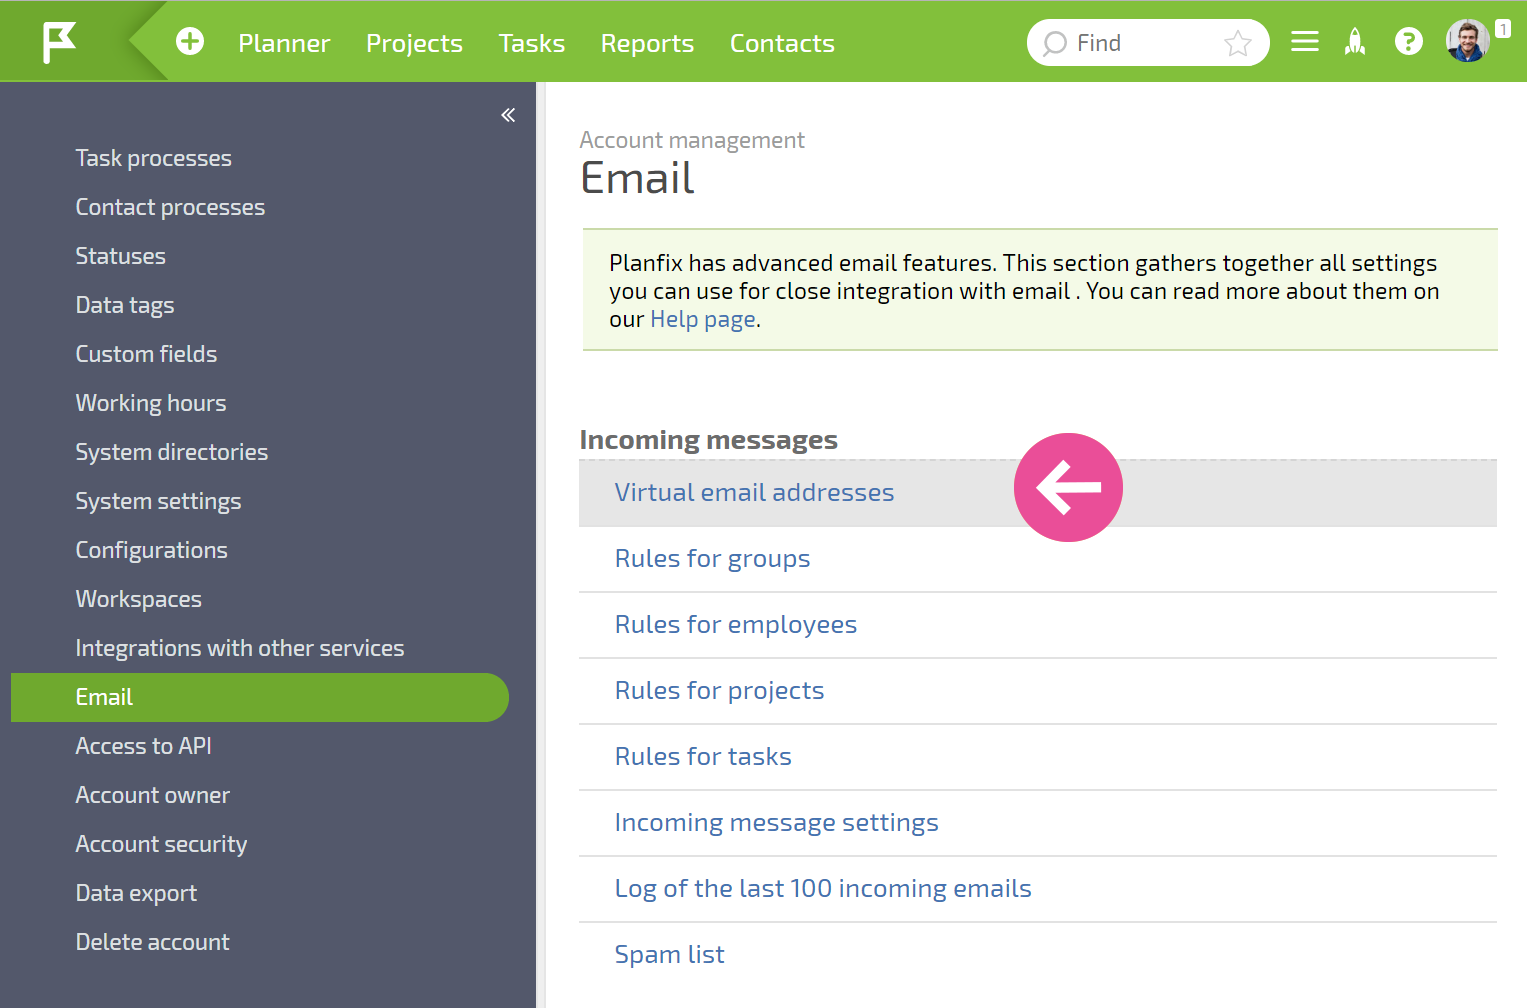Click the star favorites icon in Find box
Image resolution: width=1527 pixels, height=1008 pixels.
1238,43
